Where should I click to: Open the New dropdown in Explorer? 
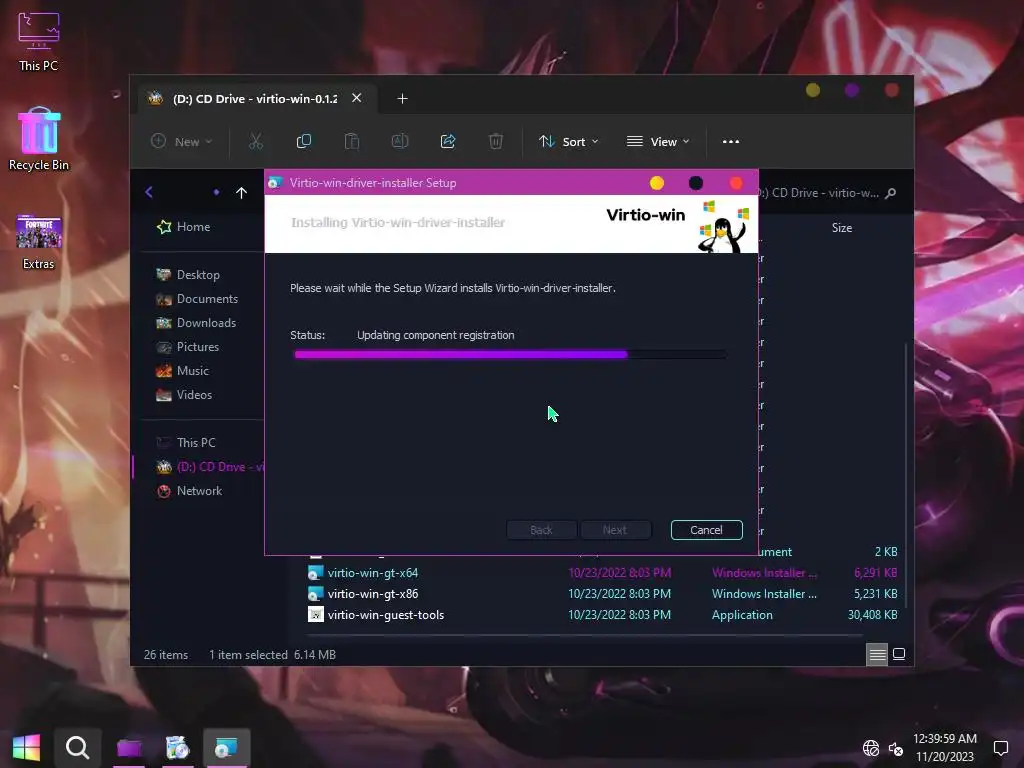pyautogui.click(x=182, y=142)
